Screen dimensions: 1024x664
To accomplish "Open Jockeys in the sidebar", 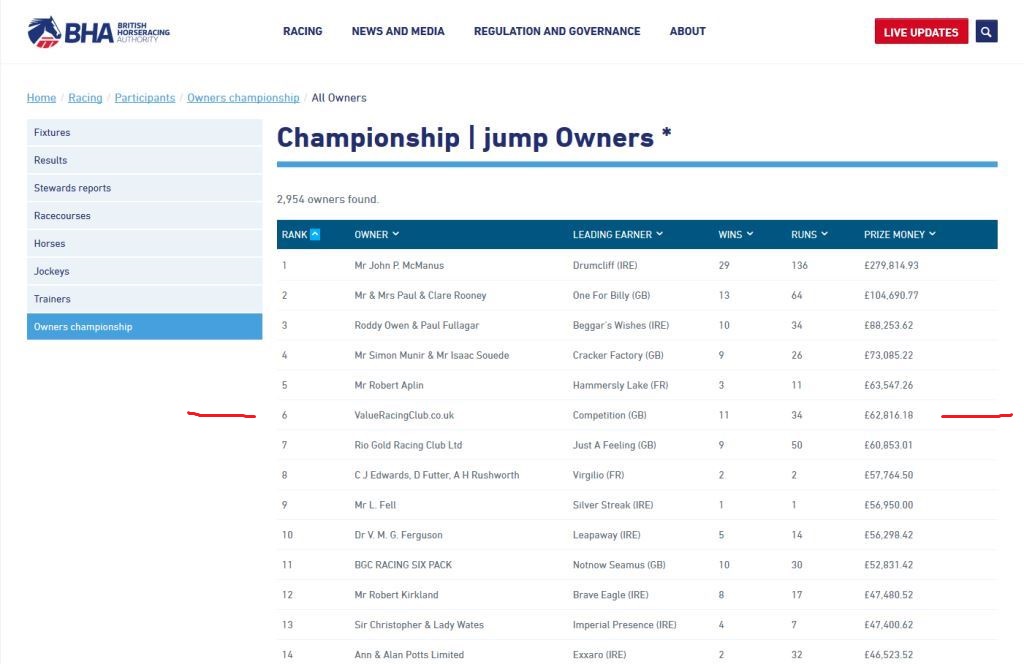I will point(144,271).
